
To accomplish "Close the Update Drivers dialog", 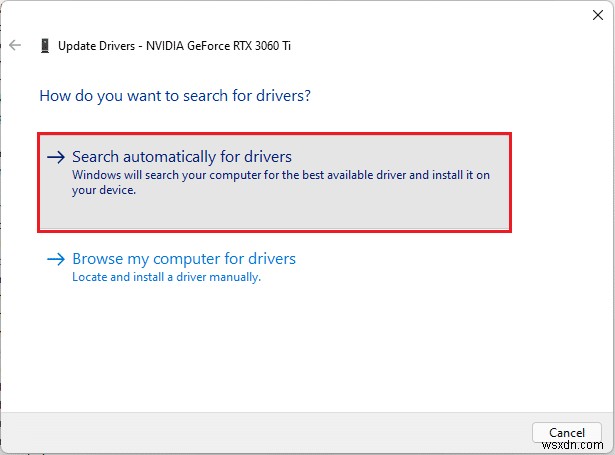I will (x=598, y=15).
